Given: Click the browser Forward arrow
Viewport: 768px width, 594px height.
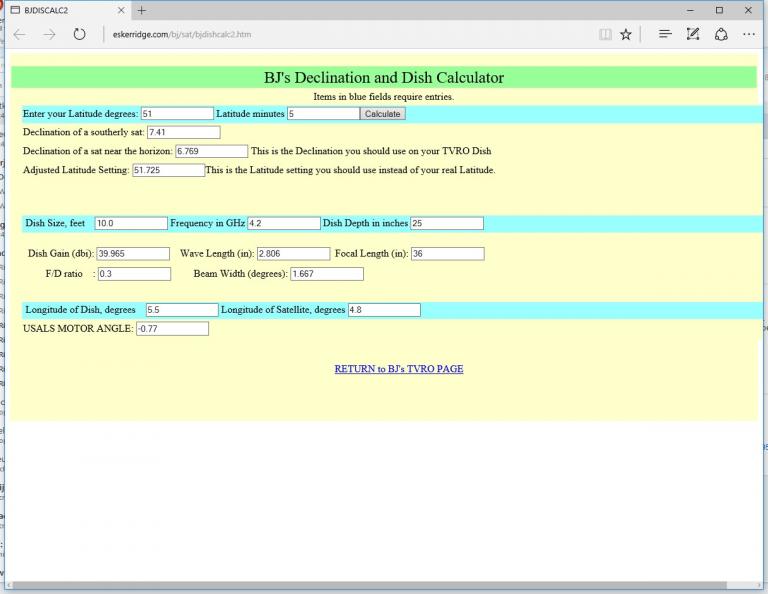Looking at the screenshot, I should [49, 34].
